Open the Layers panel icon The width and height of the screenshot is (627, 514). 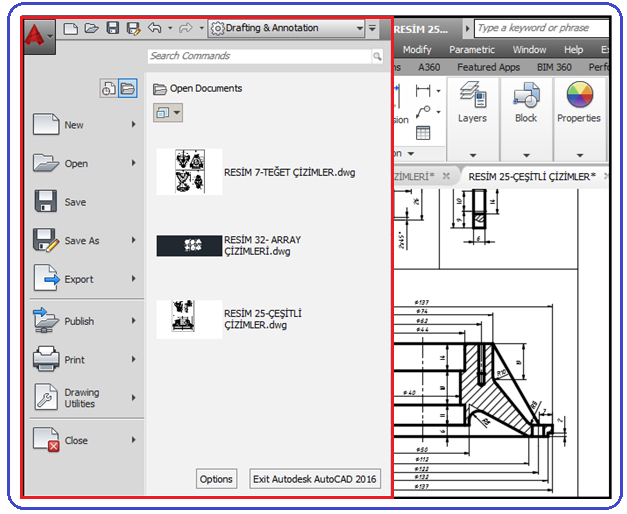[473, 95]
